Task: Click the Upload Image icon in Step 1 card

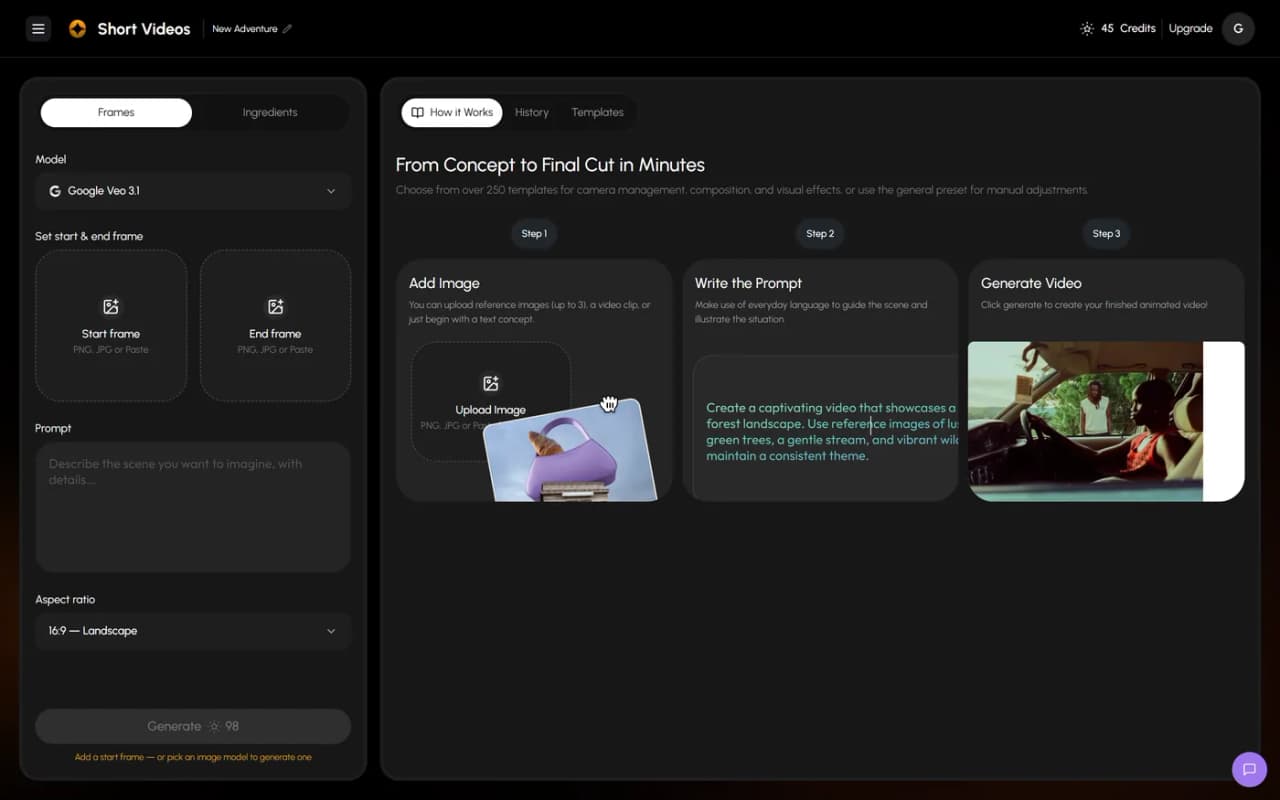Action: [x=490, y=384]
